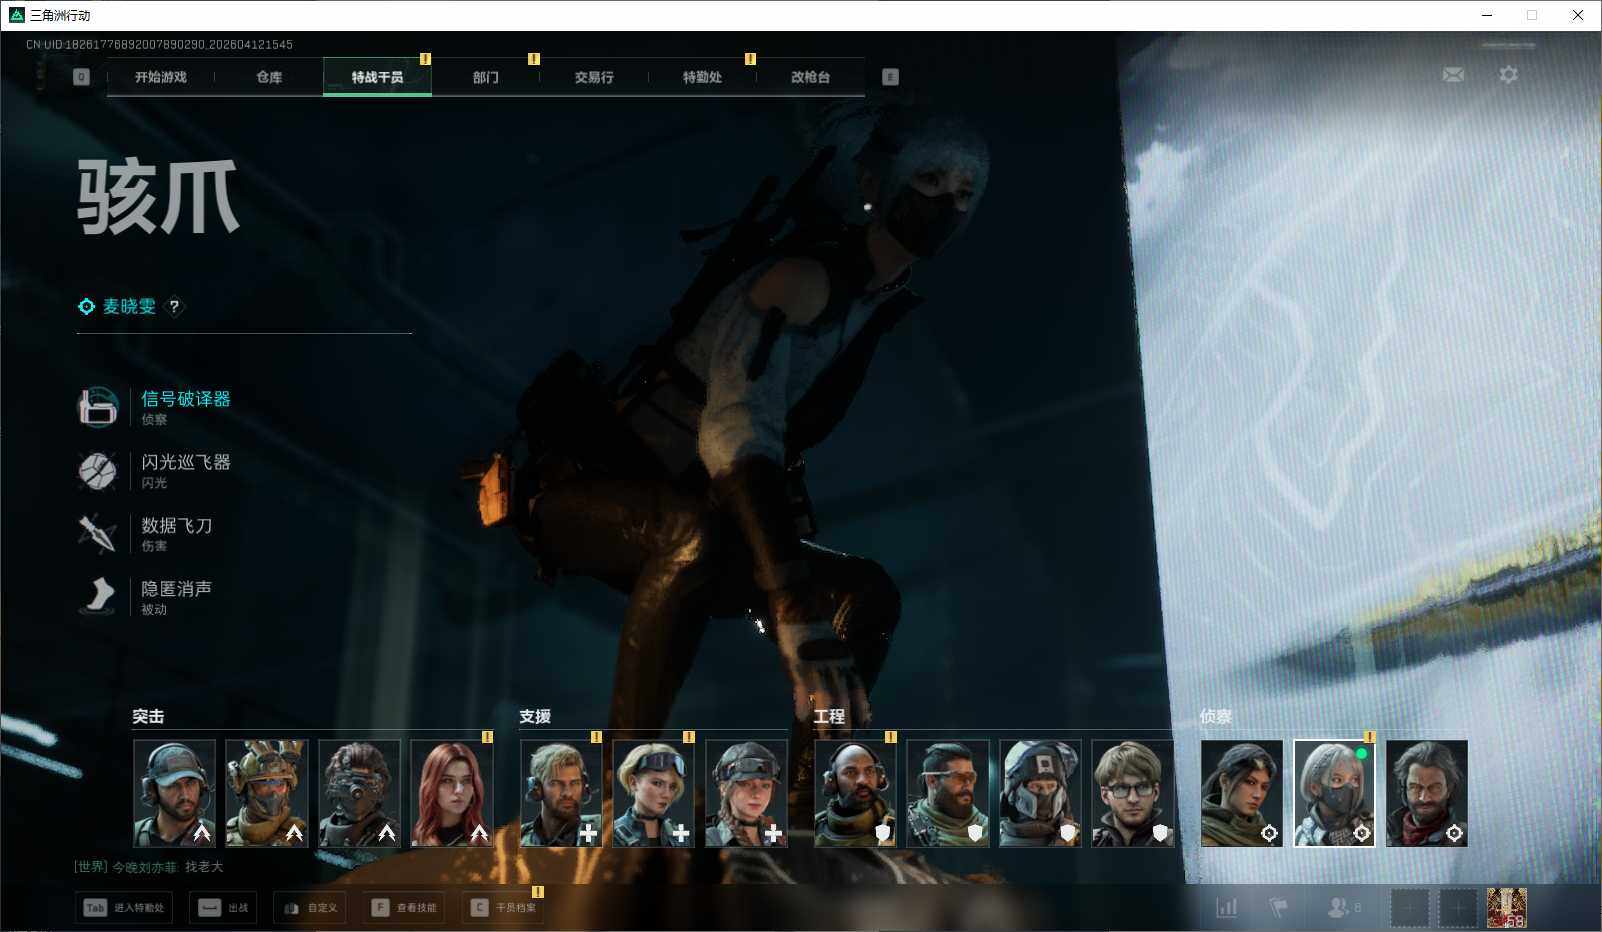Open the 改枪台 tab
This screenshot has height=932, width=1602.
[x=810, y=77]
